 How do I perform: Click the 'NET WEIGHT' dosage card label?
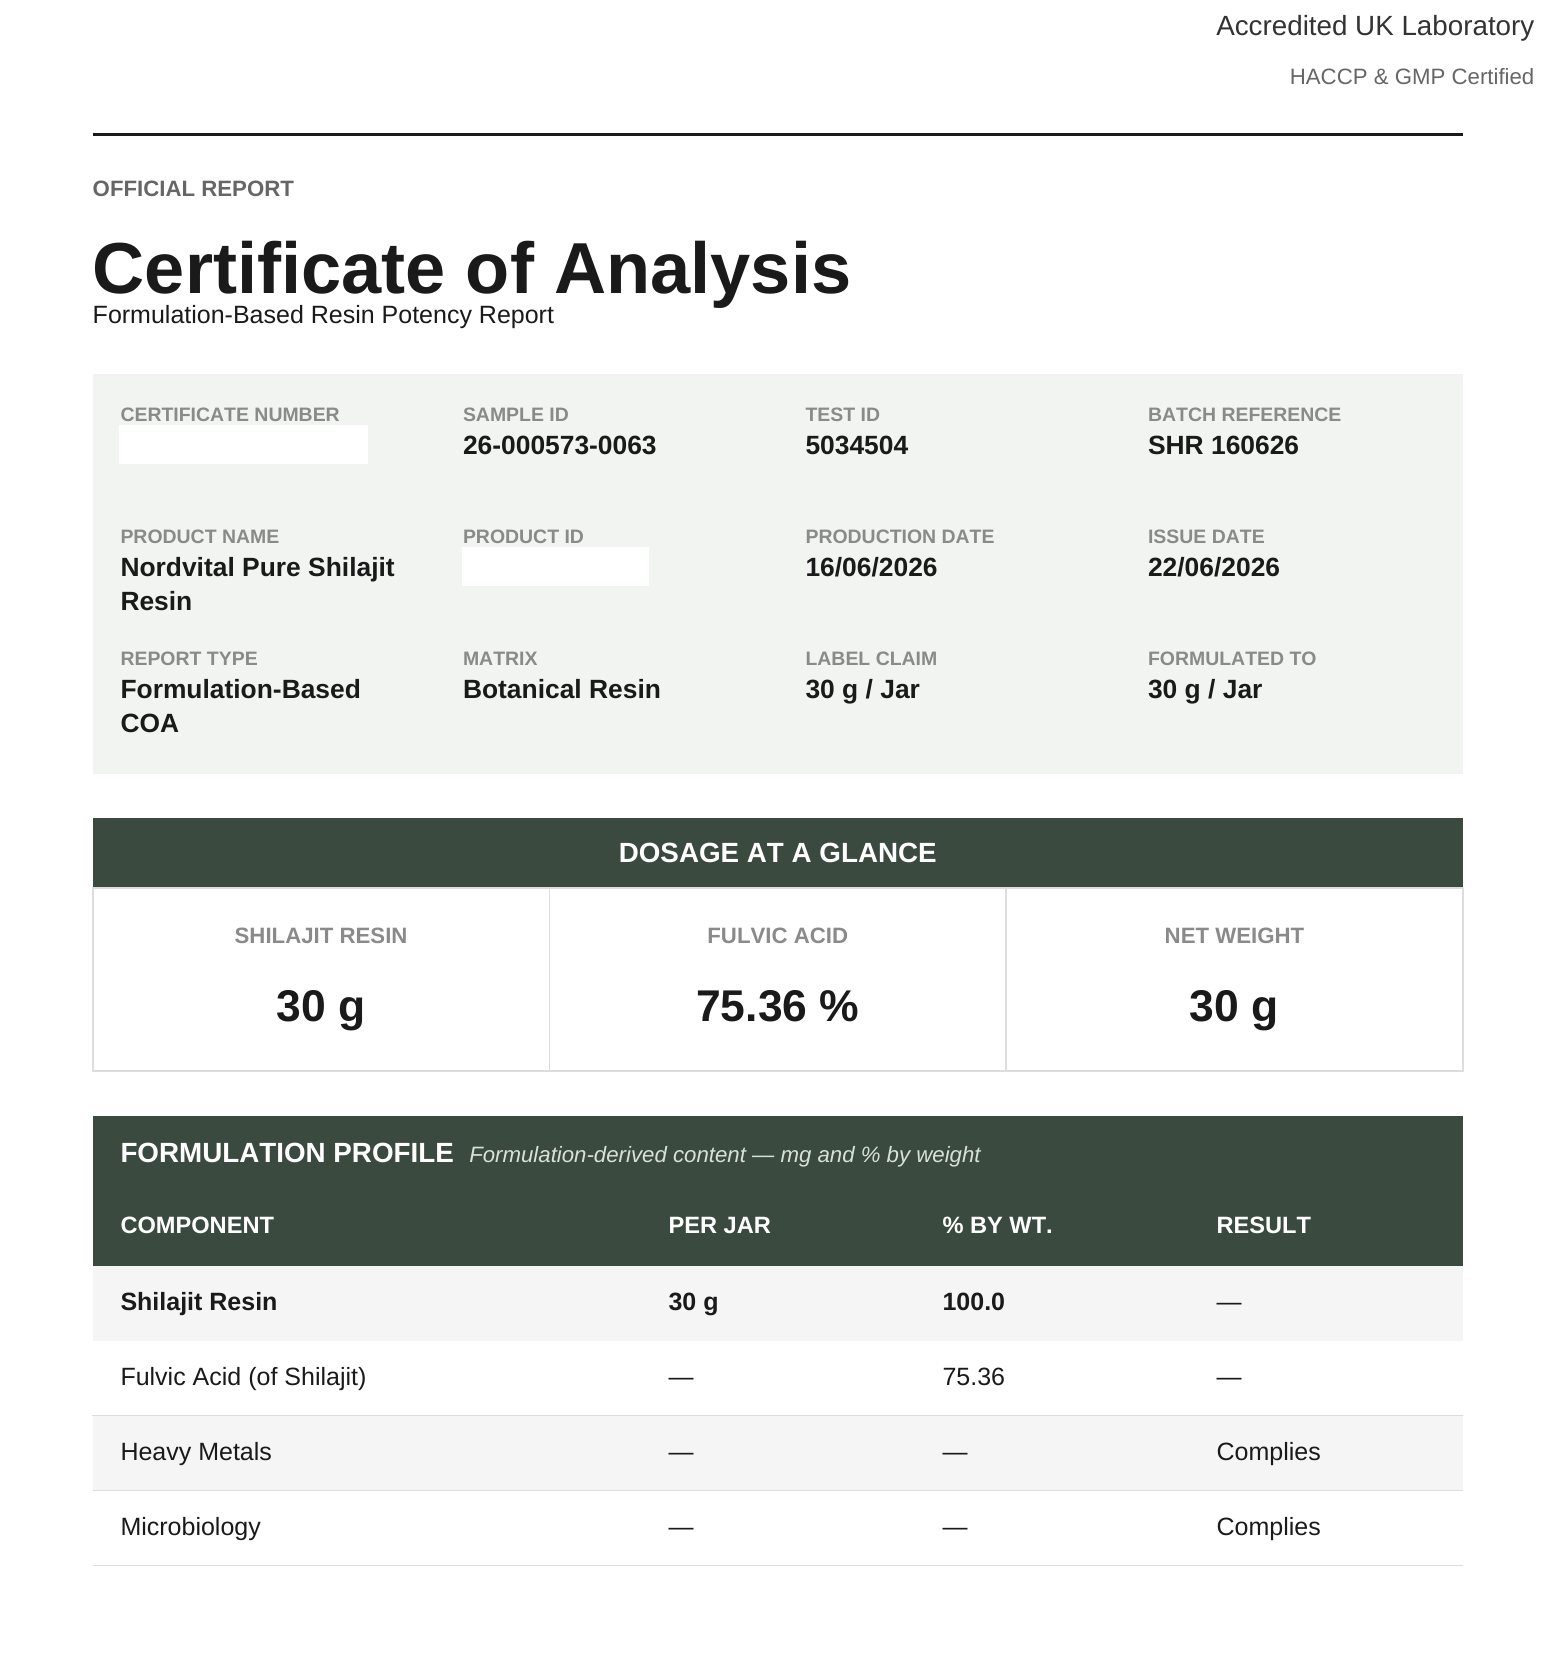[1233, 936]
